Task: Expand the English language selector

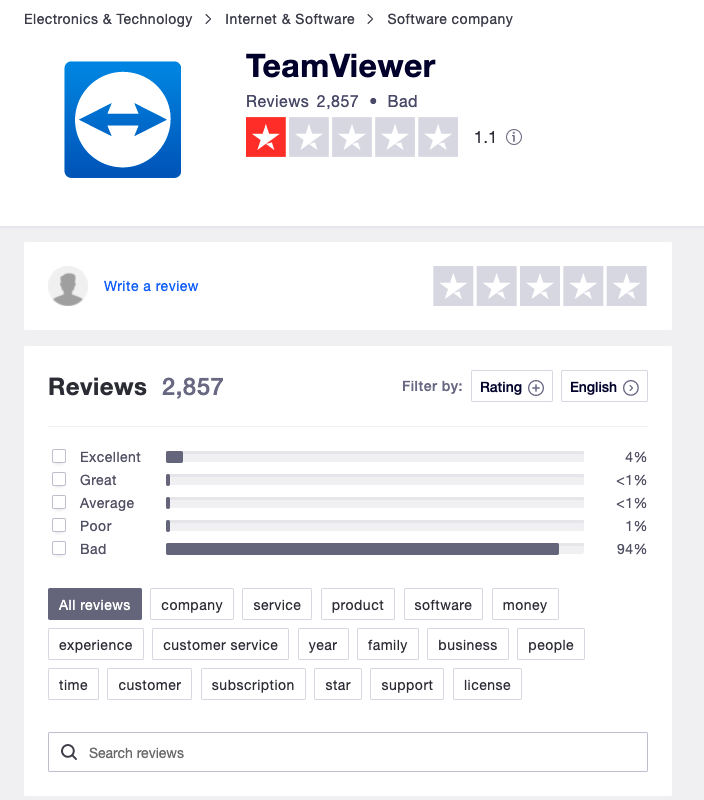Action: [x=604, y=387]
